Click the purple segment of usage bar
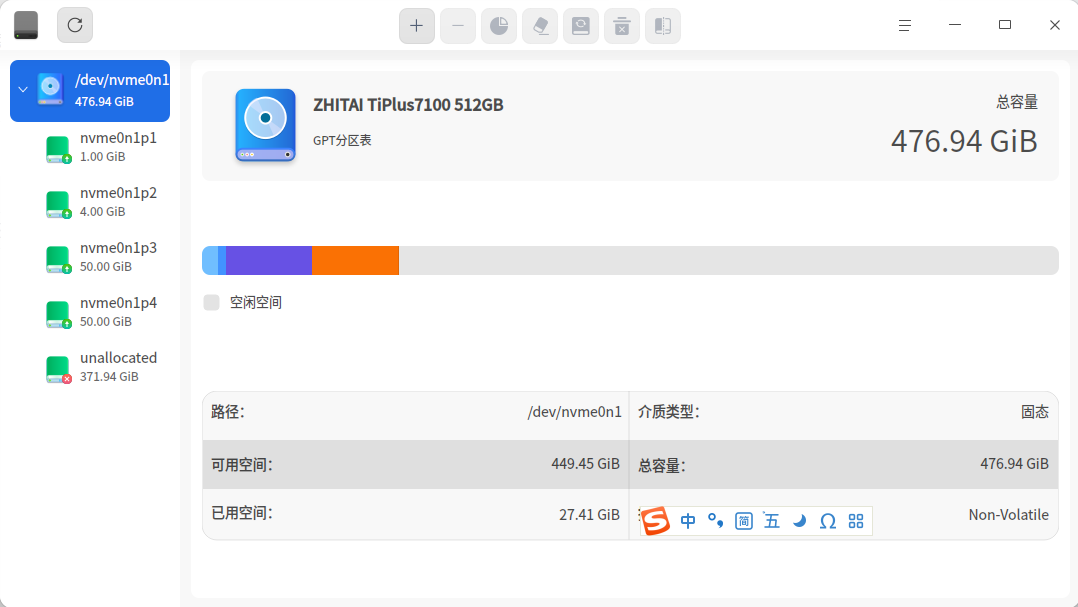This screenshot has height=607, width=1078. click(269, 261)
